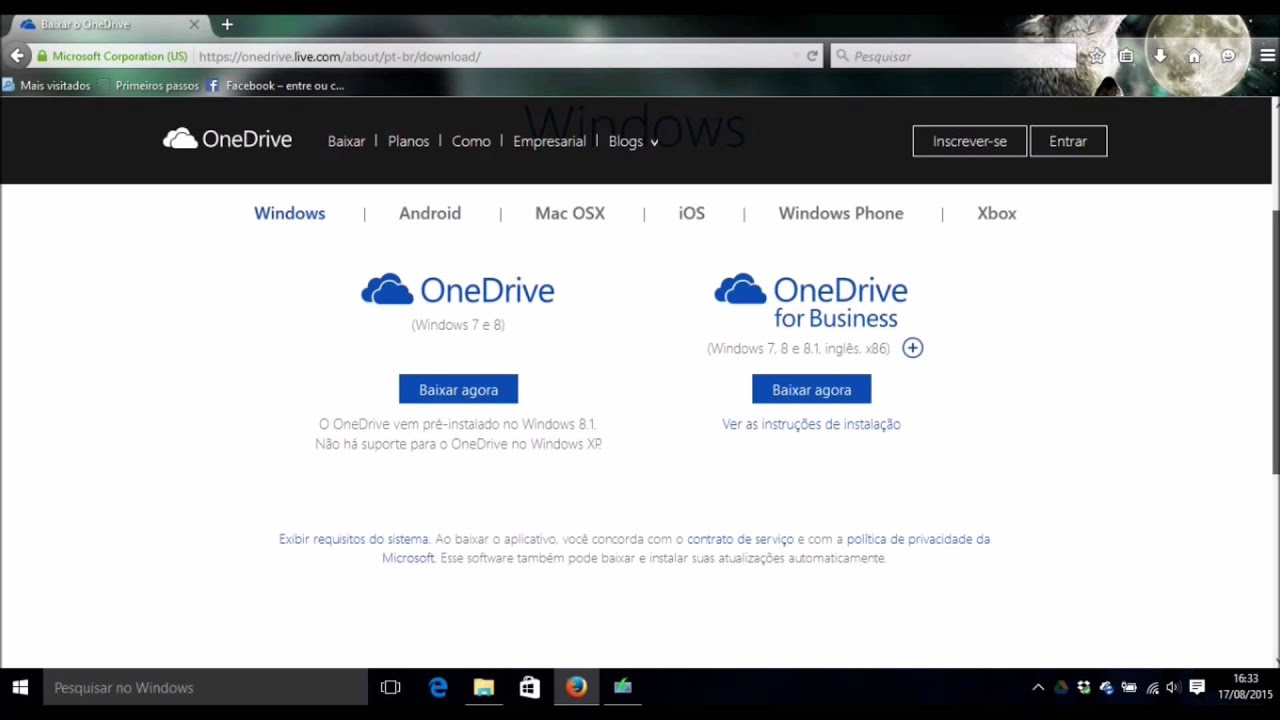This screenshot has width=1280, height=720.
Task: Click the Entrar sign-in button
Action: tap(1068, 141)
